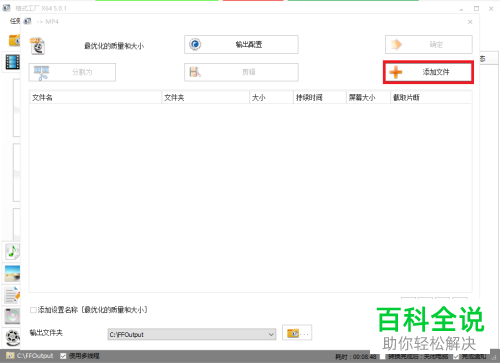Select the film-reel utilities category in sidebar
The image size is (500, 364).
(x=13, y=338)
